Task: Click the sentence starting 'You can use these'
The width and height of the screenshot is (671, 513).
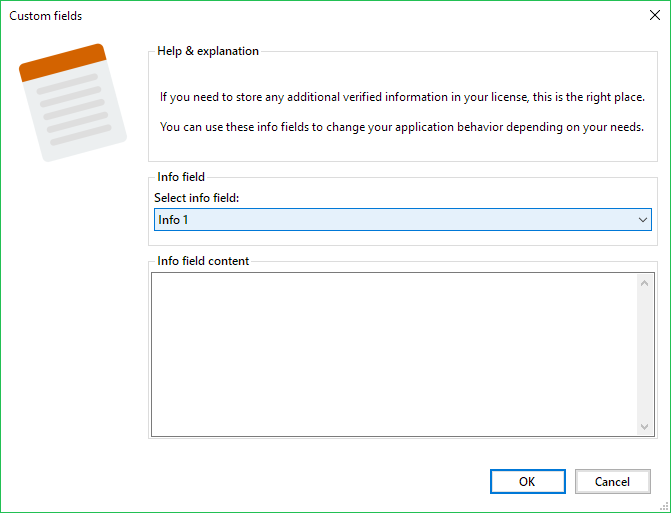Action: [402, 127]
